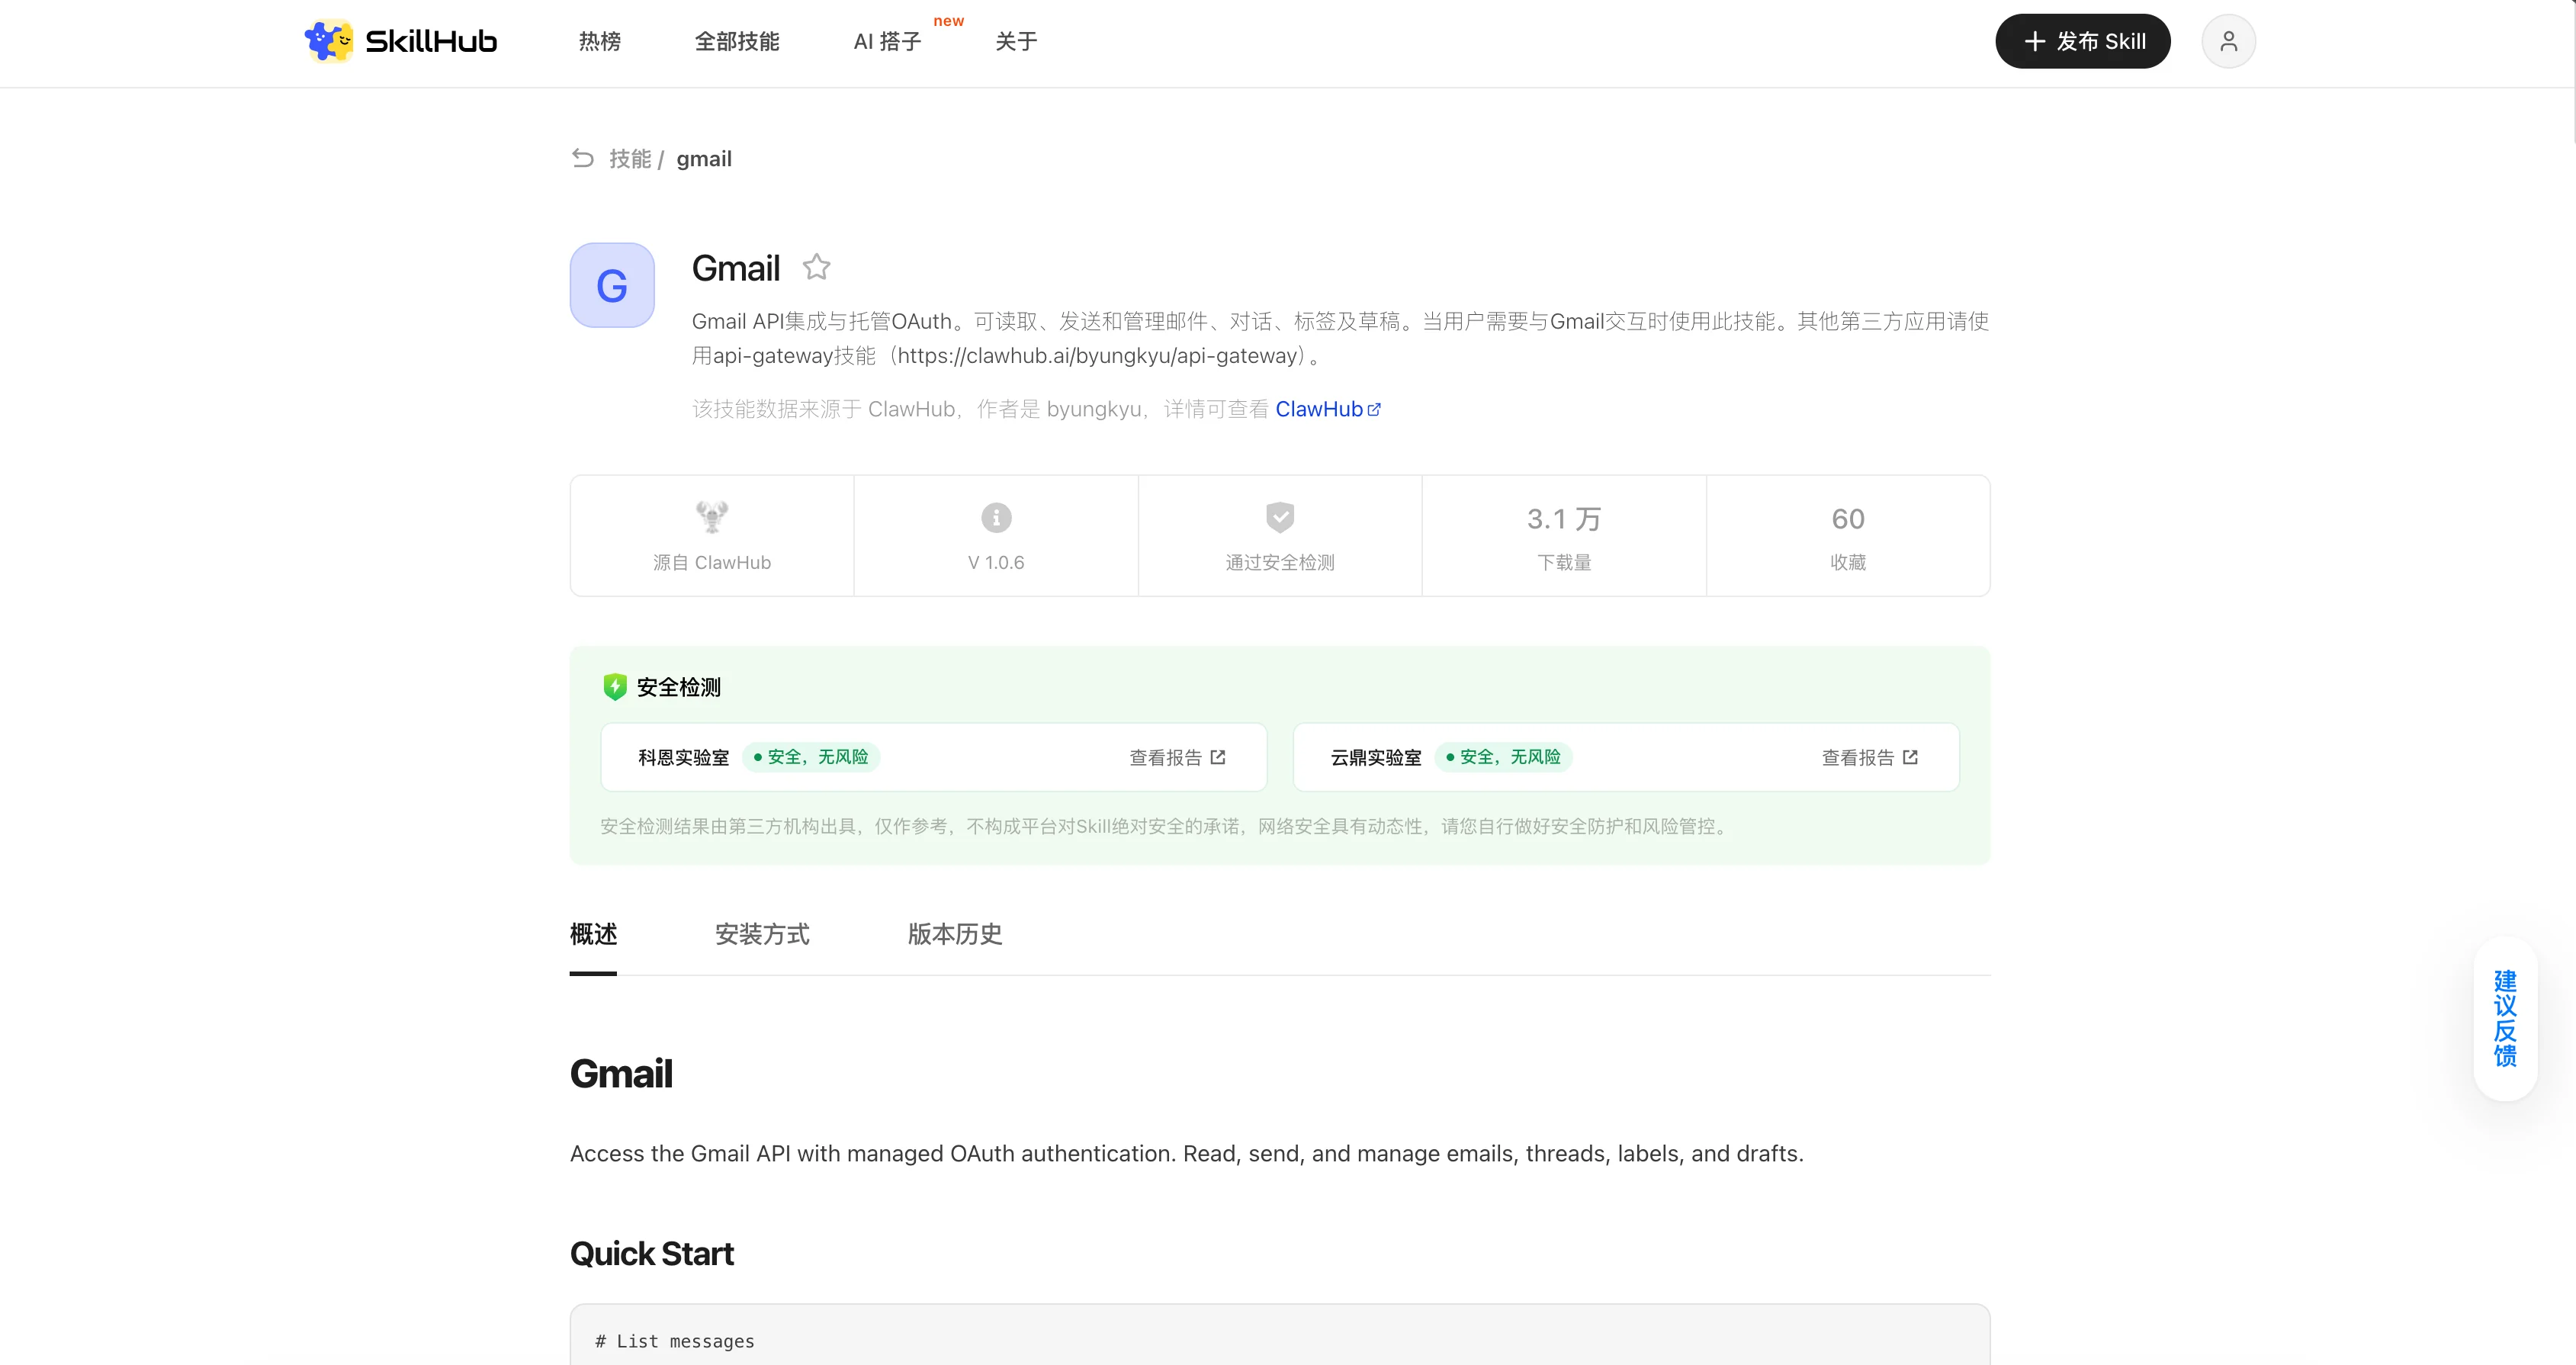This screenshot has height=1365, width=2576.
Task: View 云鼎实验室 report link
Action: click(x=1869, y=757)
